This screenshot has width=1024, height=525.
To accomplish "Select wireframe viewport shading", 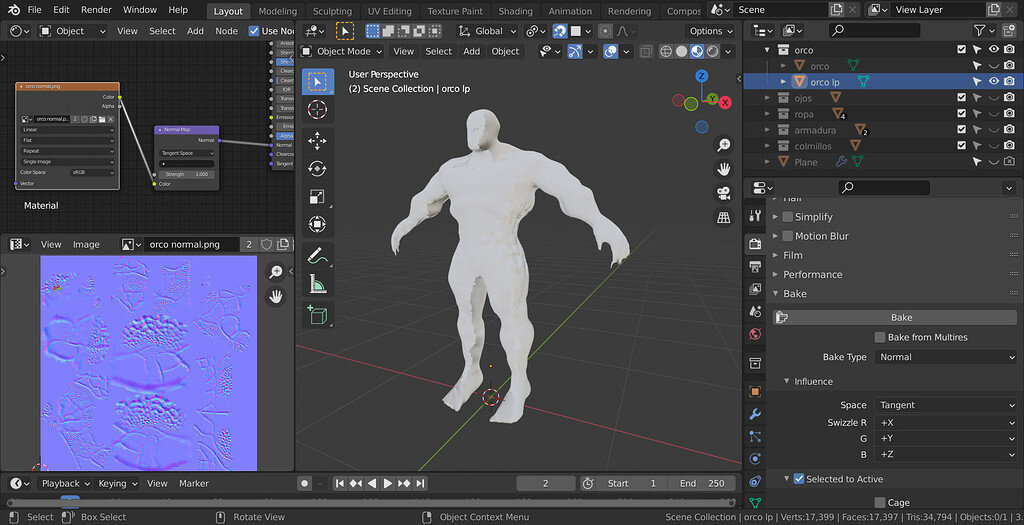I will tap(665, 52).
